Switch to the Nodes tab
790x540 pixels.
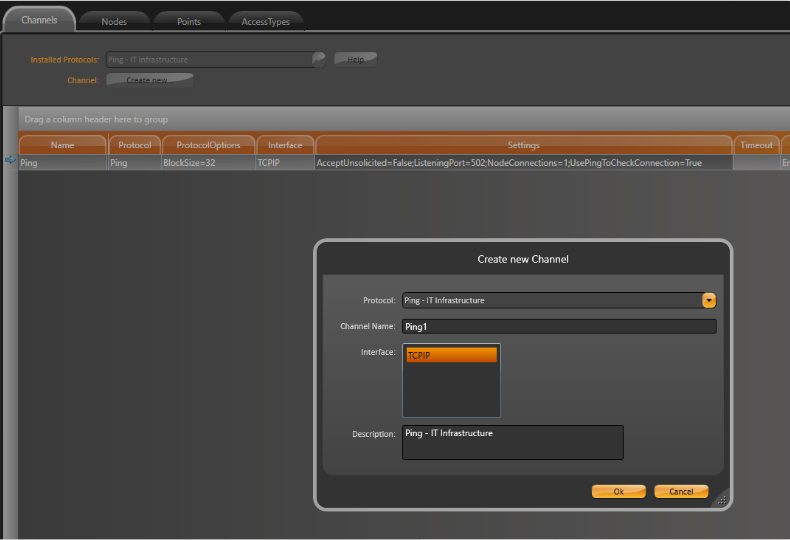tap(114, 21)
